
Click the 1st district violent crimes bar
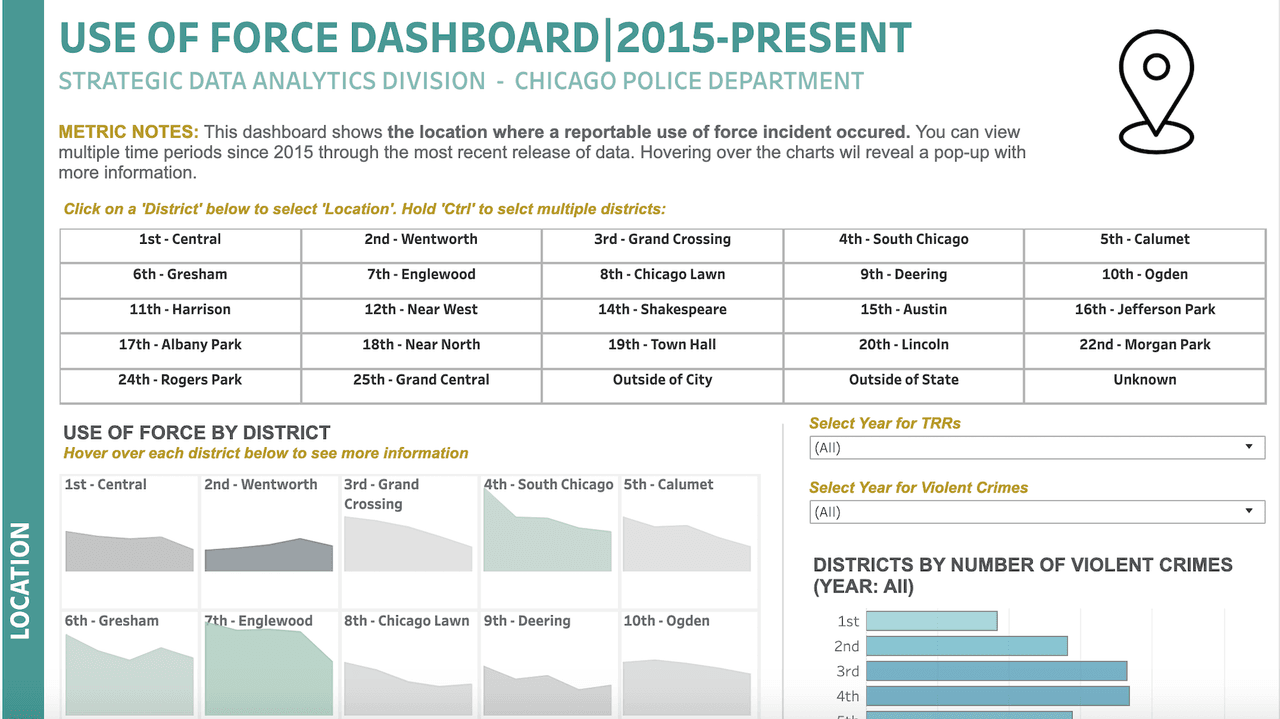coord(931,621)
